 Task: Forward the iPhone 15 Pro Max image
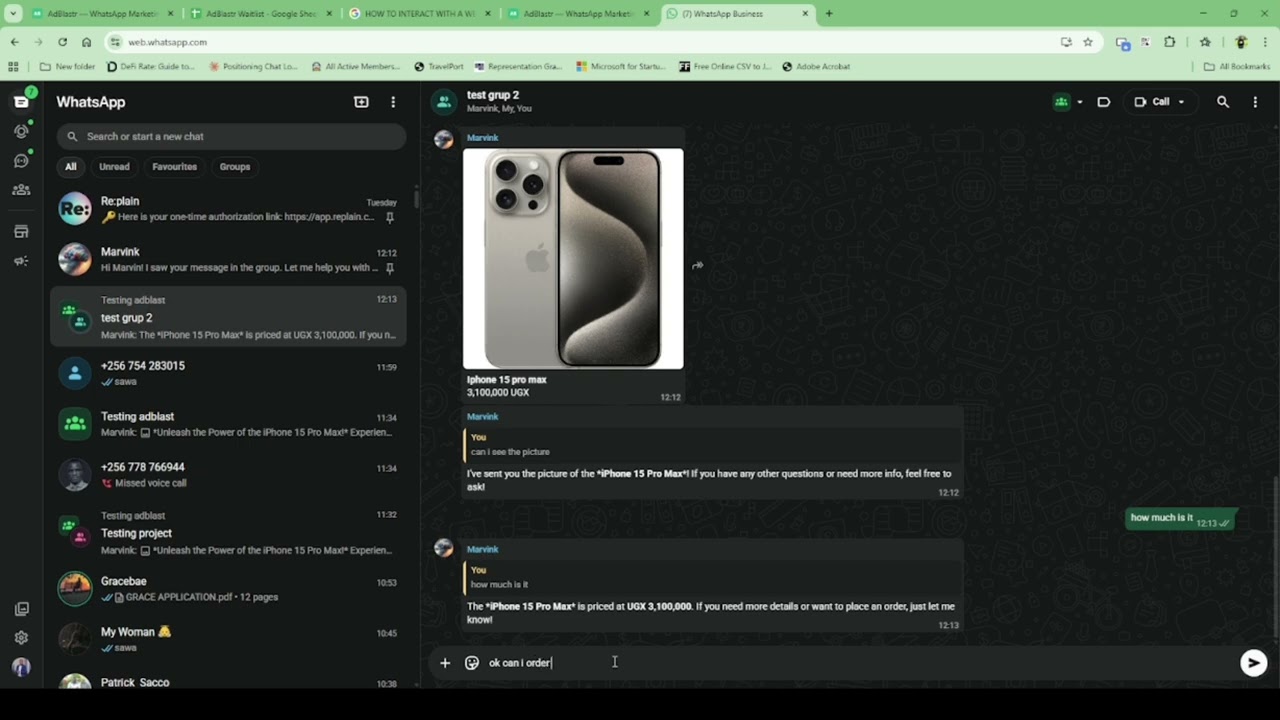(x=698, y=266)
